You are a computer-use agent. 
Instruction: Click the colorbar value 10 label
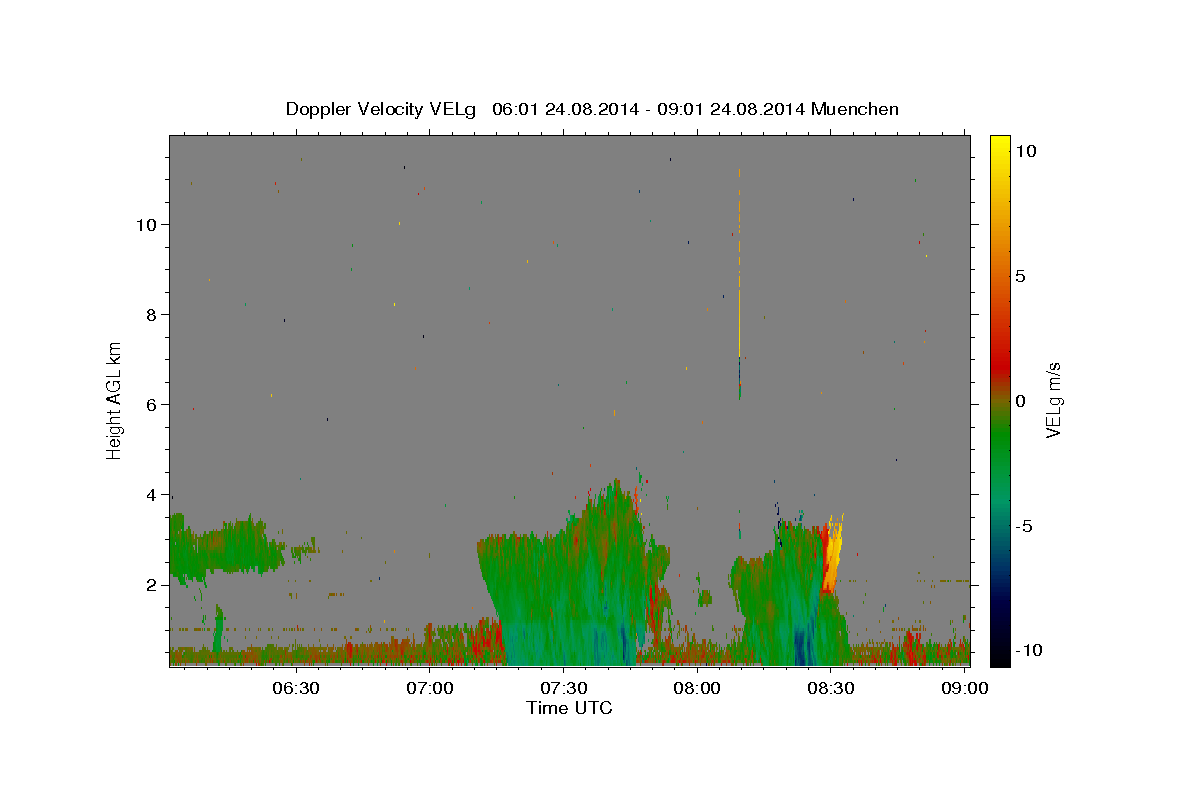click(x=1025, y=151)
